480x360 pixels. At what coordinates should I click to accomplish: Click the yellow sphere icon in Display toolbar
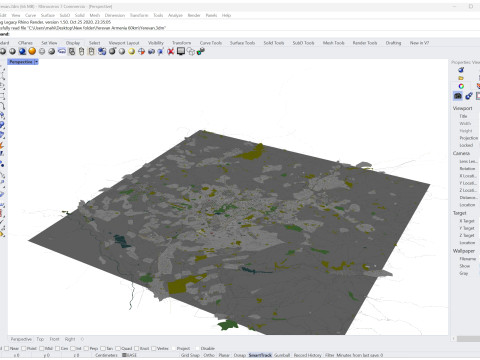132,51
